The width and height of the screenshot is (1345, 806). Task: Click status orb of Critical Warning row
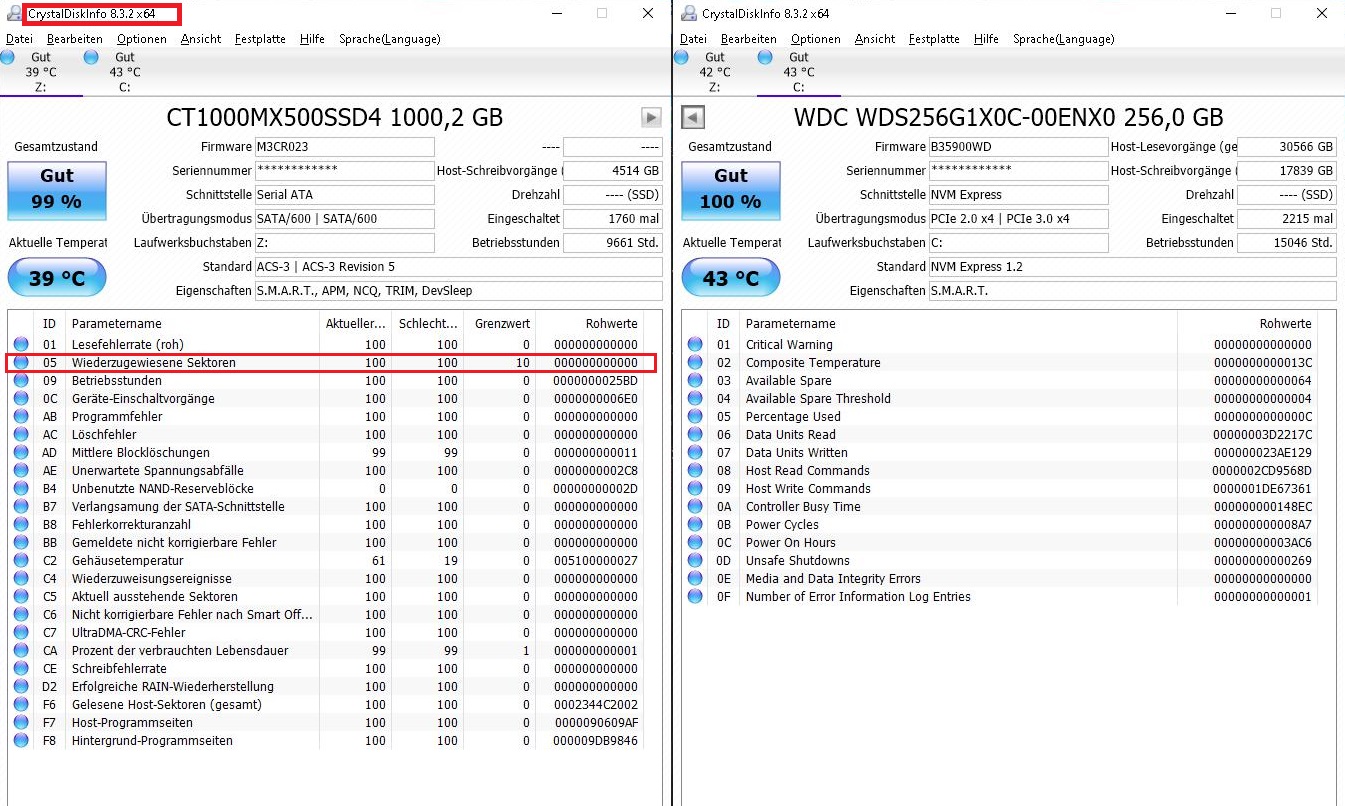[695, 345]
